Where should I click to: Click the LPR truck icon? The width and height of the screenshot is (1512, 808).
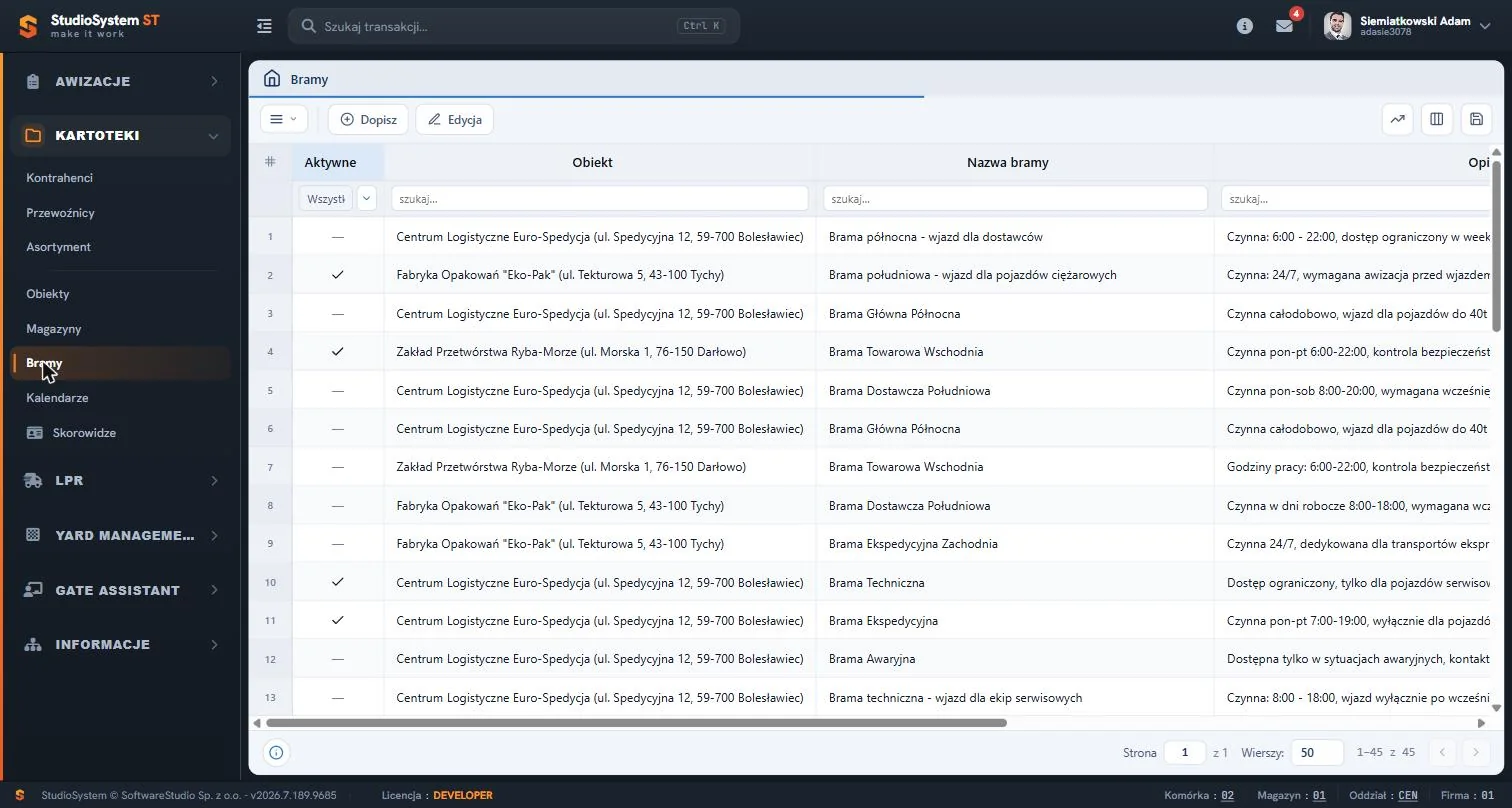[33, 480]
